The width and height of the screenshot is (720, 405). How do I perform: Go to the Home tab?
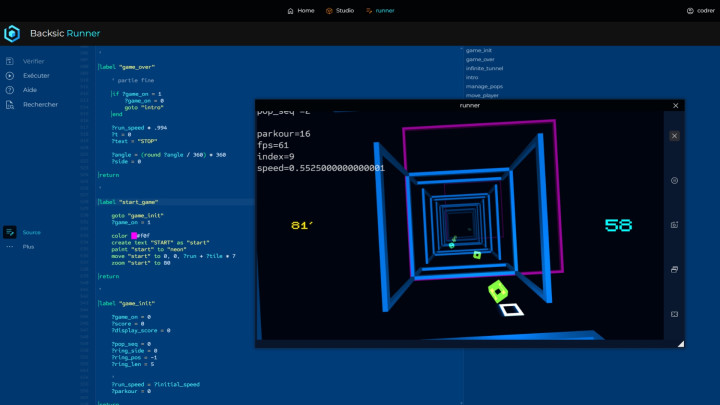[300, 10]
